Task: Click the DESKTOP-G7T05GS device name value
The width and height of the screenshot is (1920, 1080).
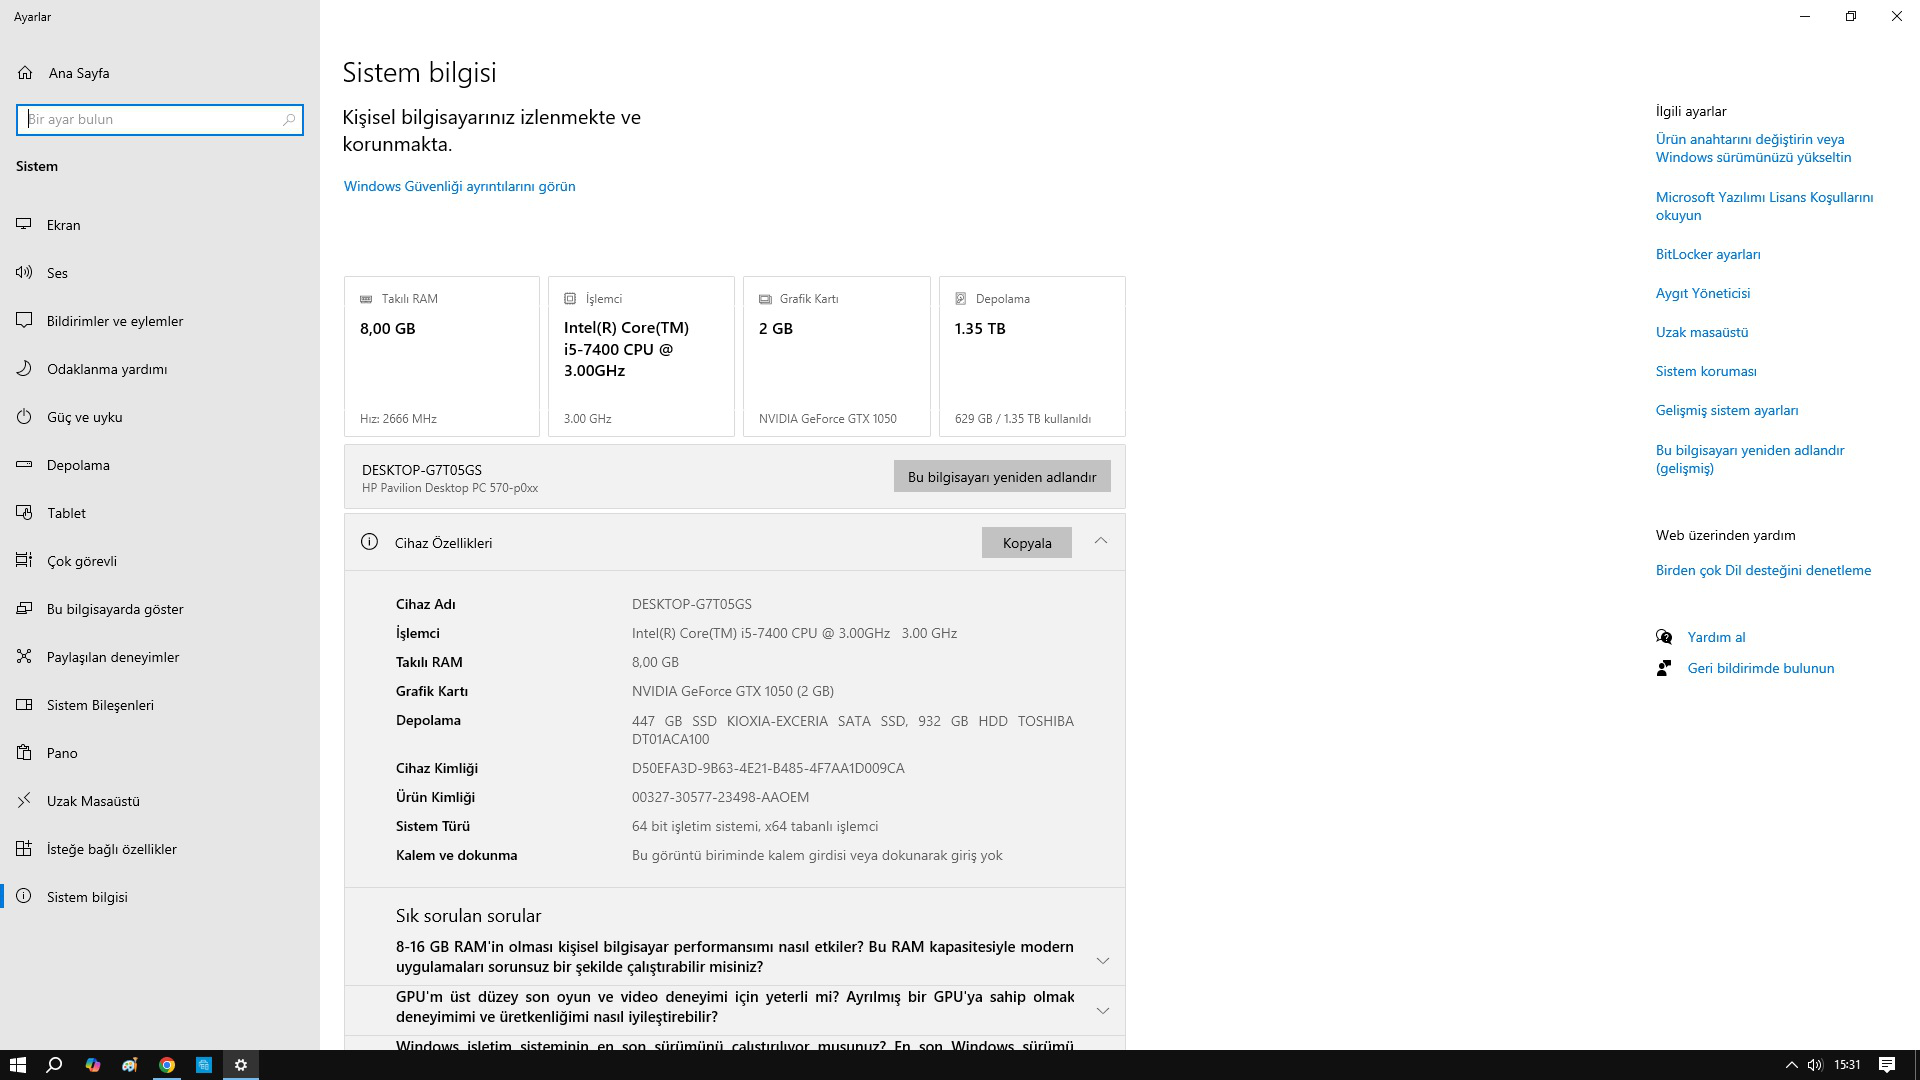Action: click(691, 604)
